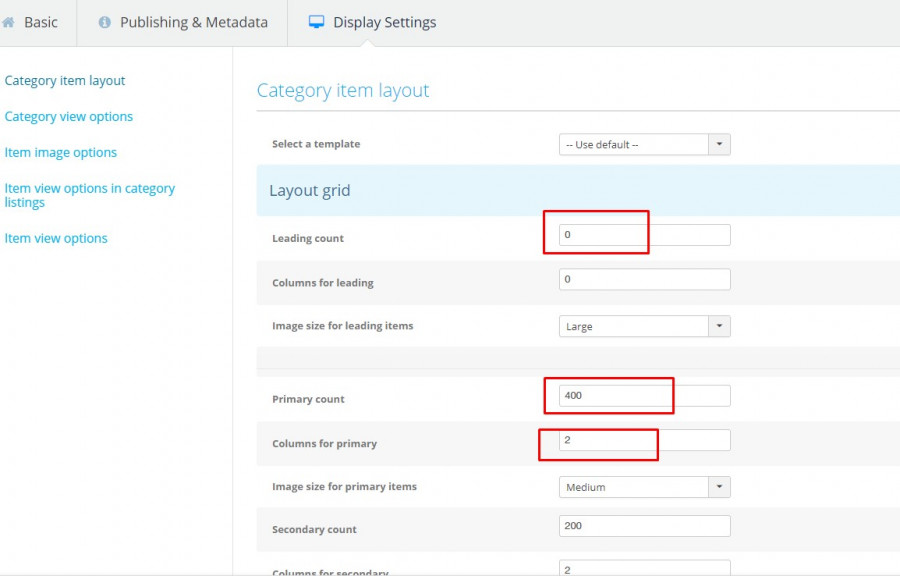Click the monitor icon beside Display Settings
Viewport: 900px width, 576px height.
coord(316,22)
